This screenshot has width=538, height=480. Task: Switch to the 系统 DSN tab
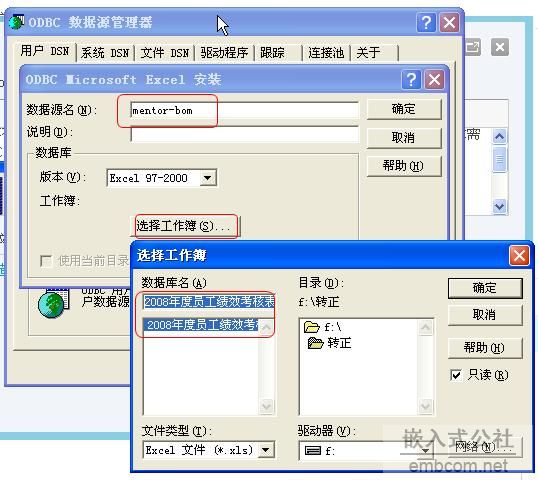click(x=105, y=53)
